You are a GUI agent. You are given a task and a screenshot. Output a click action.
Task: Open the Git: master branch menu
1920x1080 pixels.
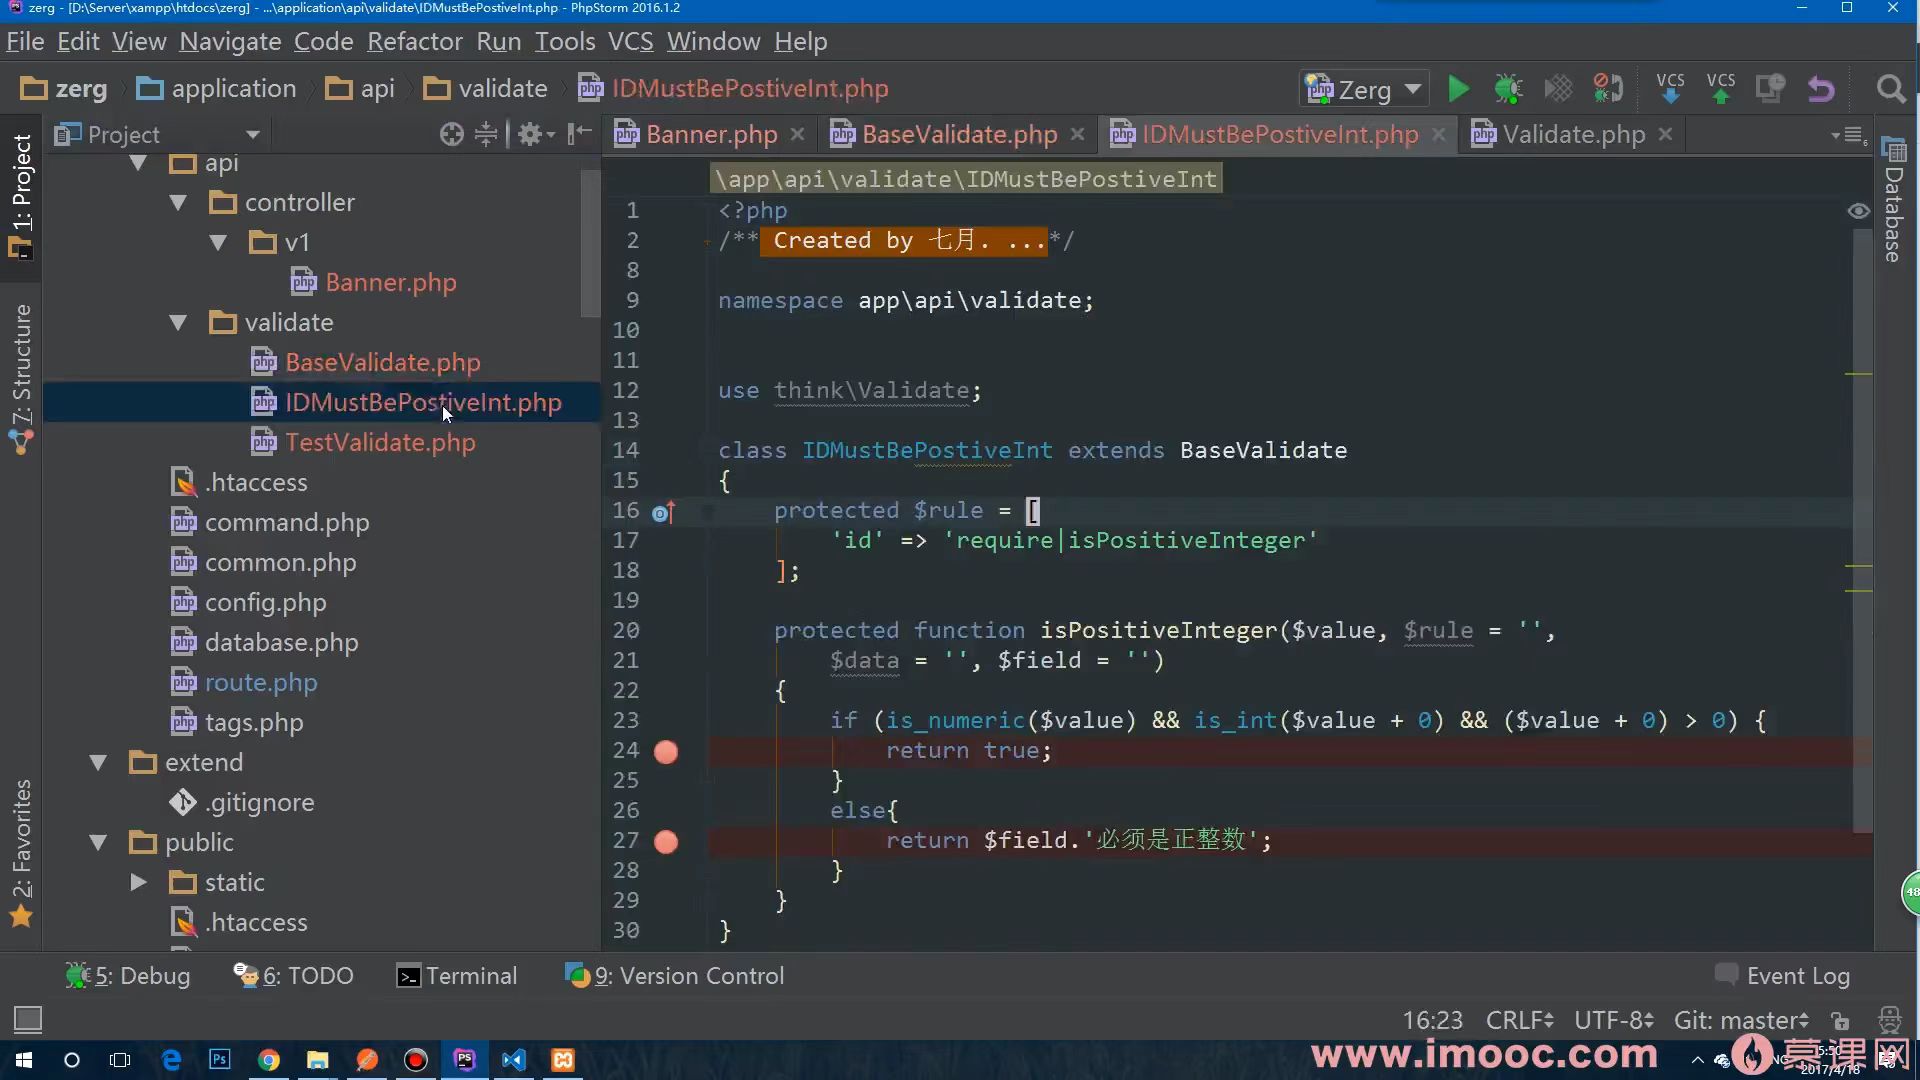pyautogui.click(x=1741, y=1021)
